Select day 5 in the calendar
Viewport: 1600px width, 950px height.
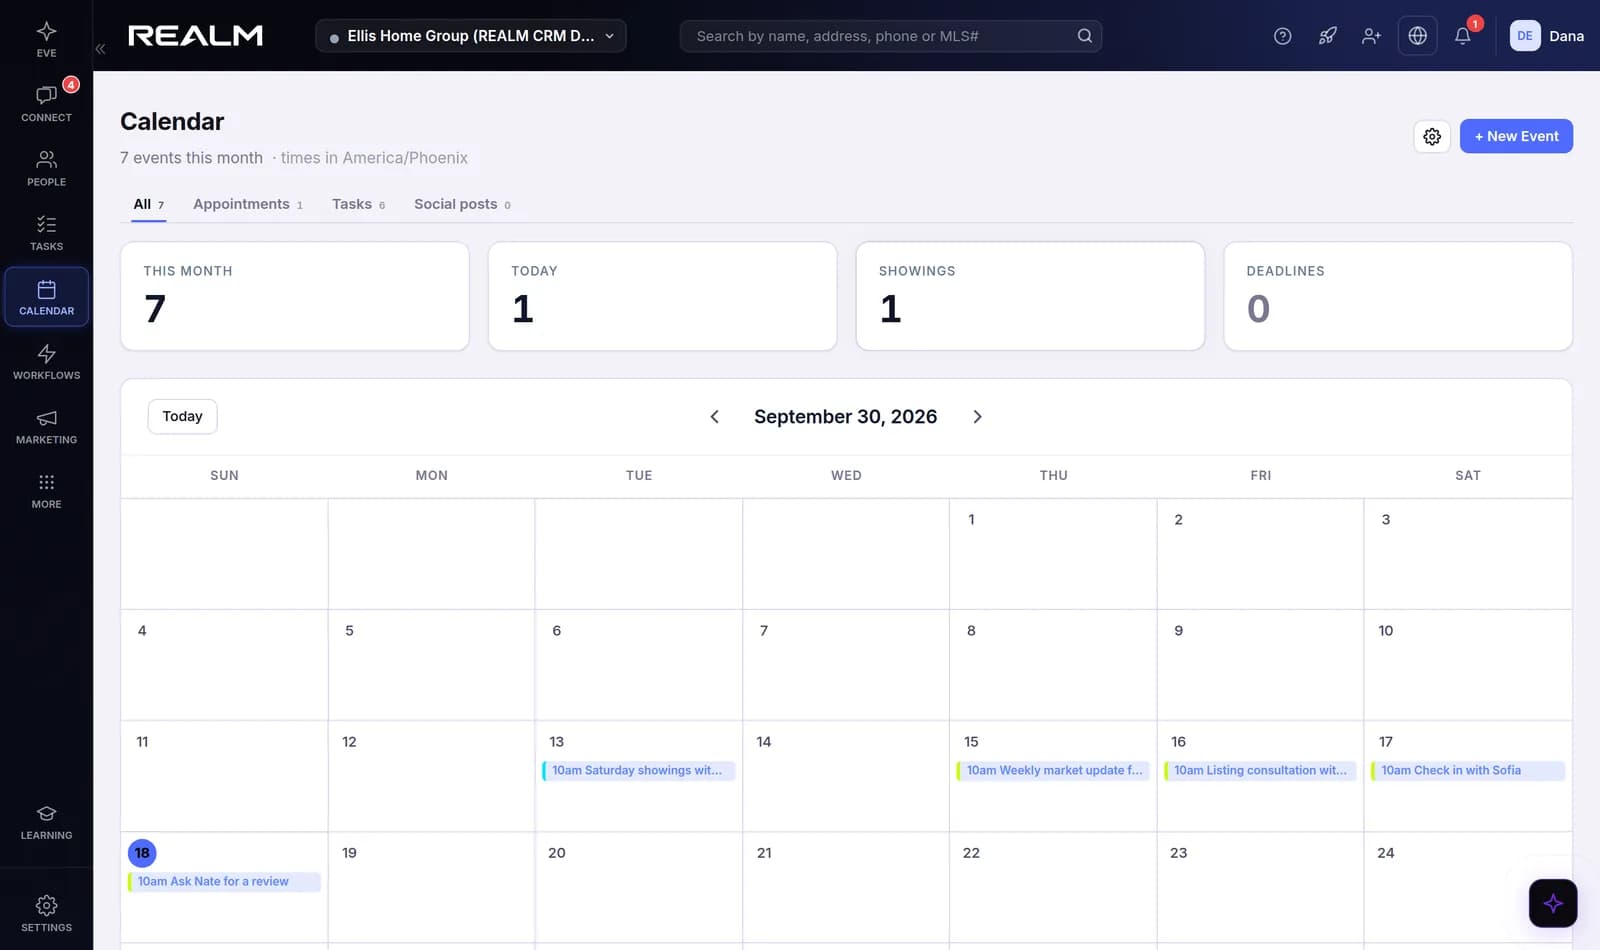[432, 665]
